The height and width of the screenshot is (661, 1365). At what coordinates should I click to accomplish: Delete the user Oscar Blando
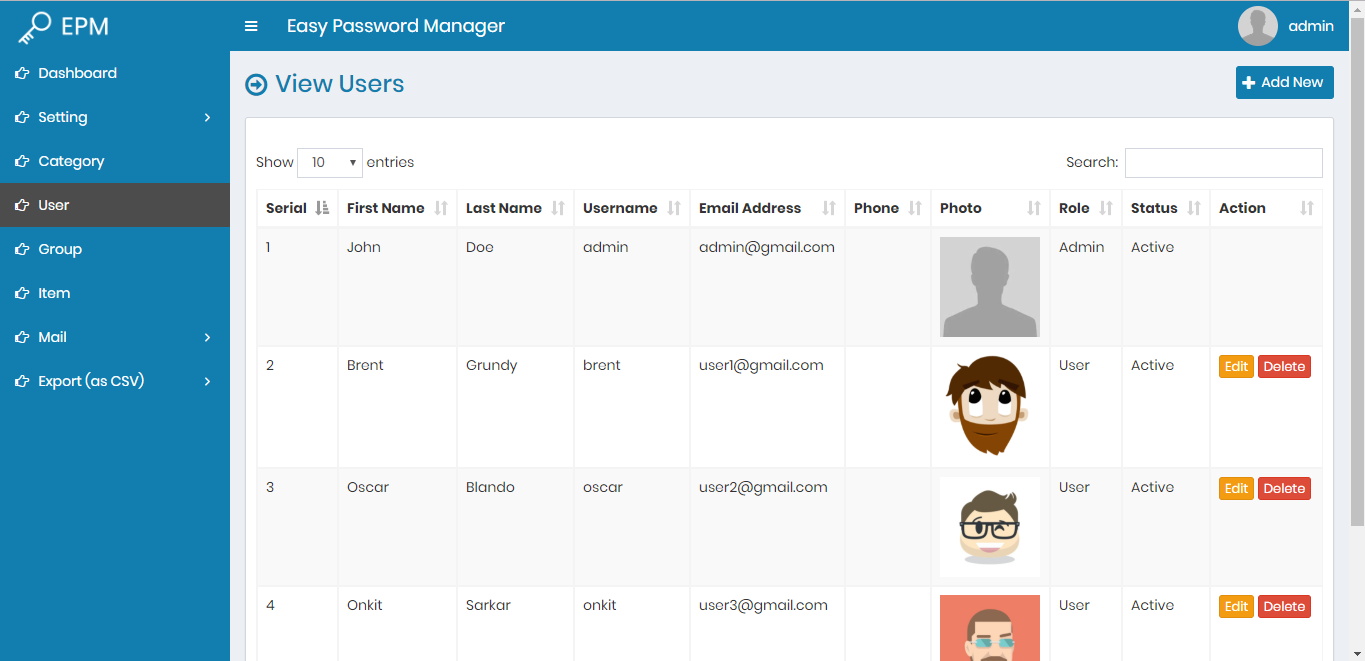pyautogui.click(x=1284, y=489)
